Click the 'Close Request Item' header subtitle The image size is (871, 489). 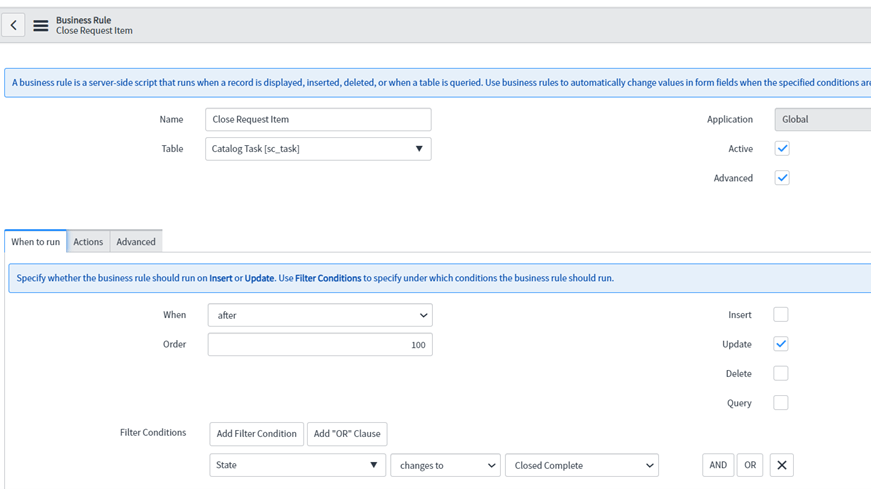94,31
